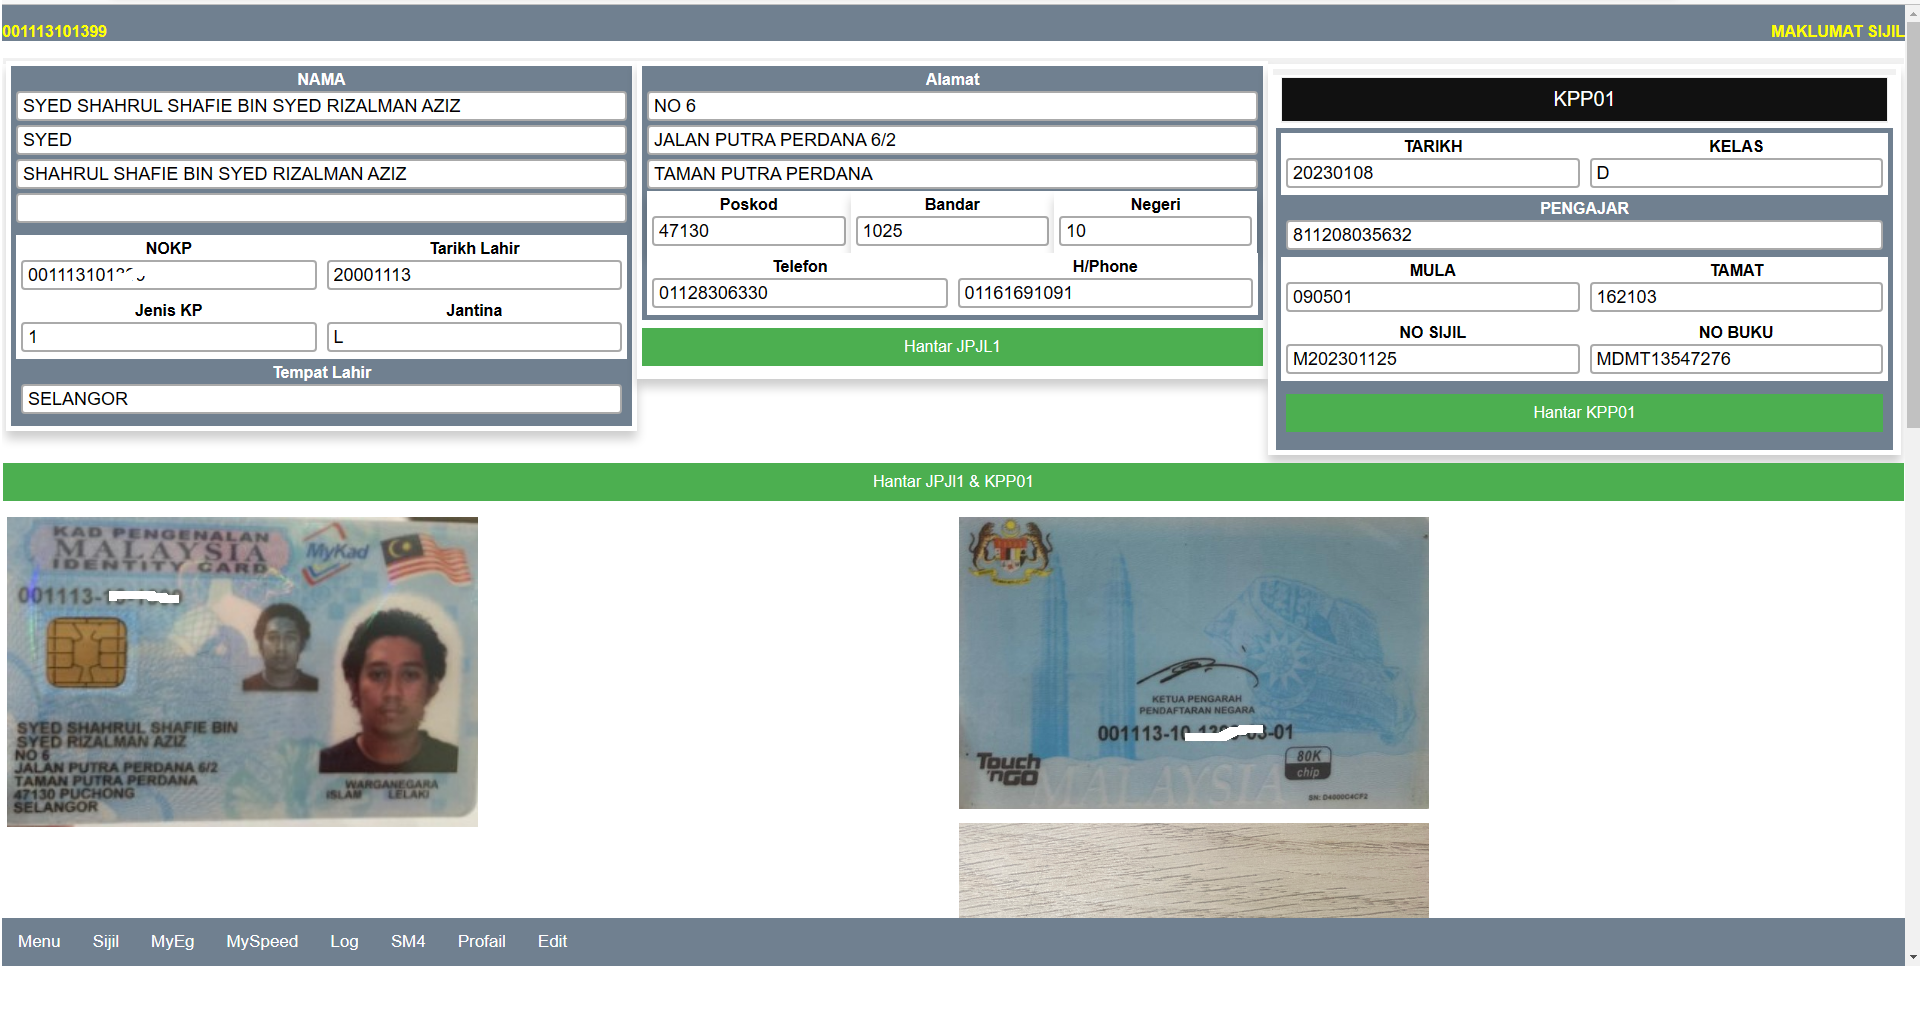1920x1032 pixels.
Task: Open the MyEg menu item
Action: tap(172, 942)
